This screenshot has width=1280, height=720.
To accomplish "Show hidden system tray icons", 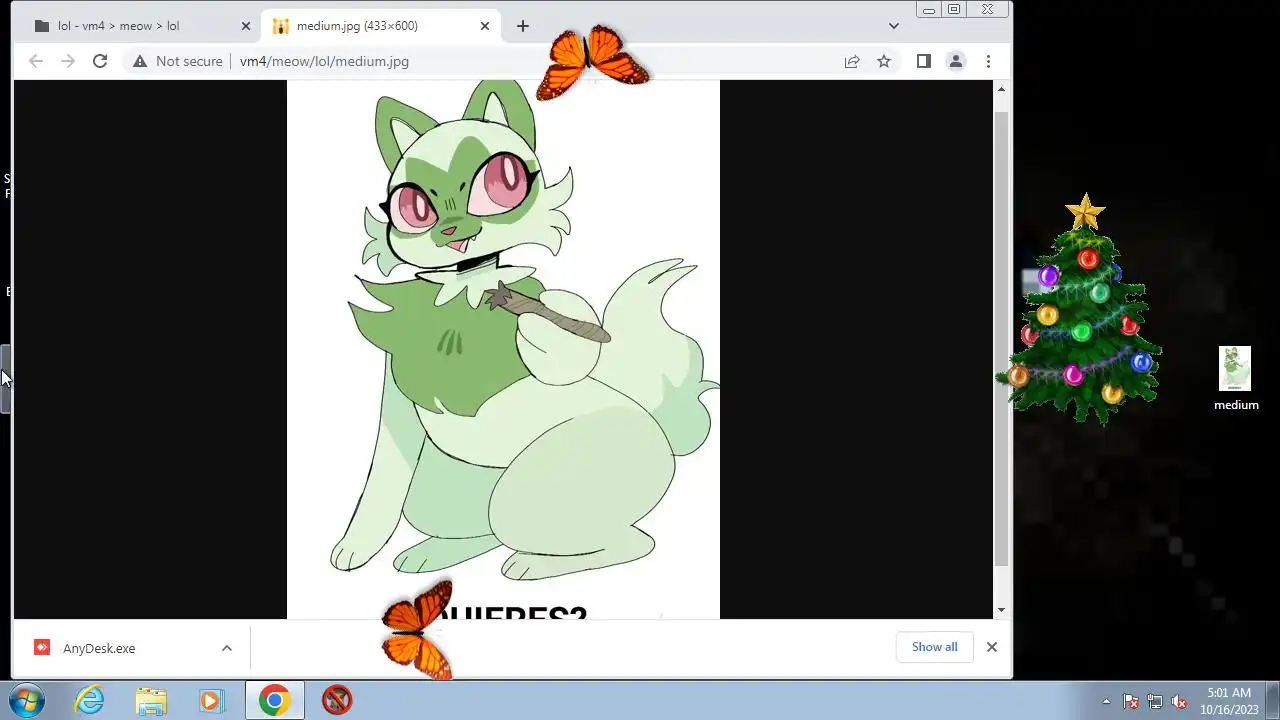I will pos(1106,701).
